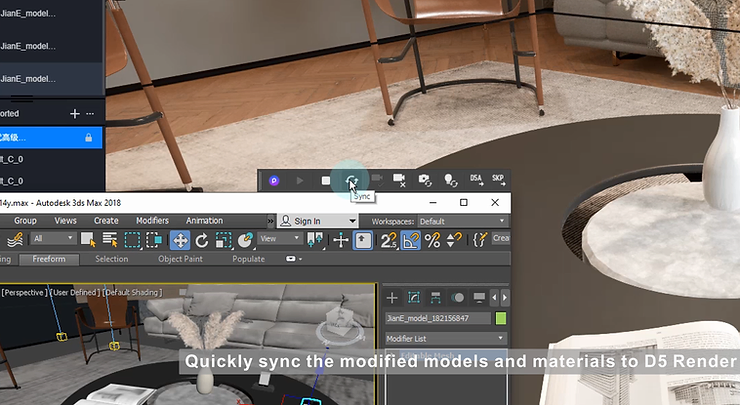Toggle Window/Crossing selection mode
The width and height of the screenshot is (740, 405).
click(x=154, y=240)
